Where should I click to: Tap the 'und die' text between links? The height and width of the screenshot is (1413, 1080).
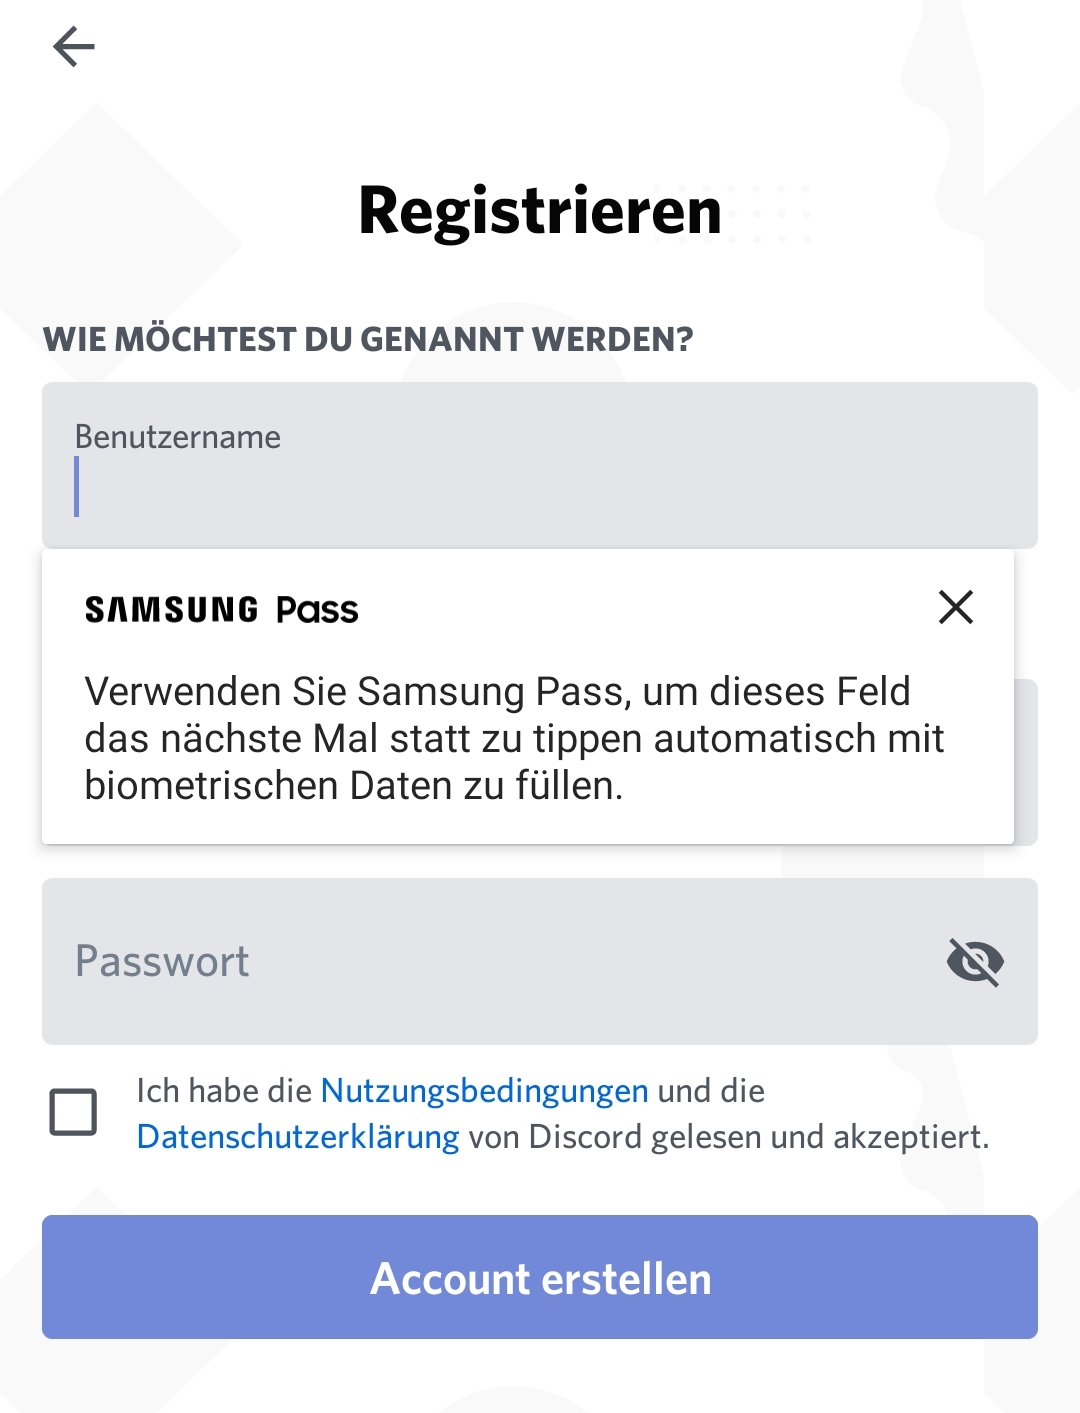click(711, 1090)
